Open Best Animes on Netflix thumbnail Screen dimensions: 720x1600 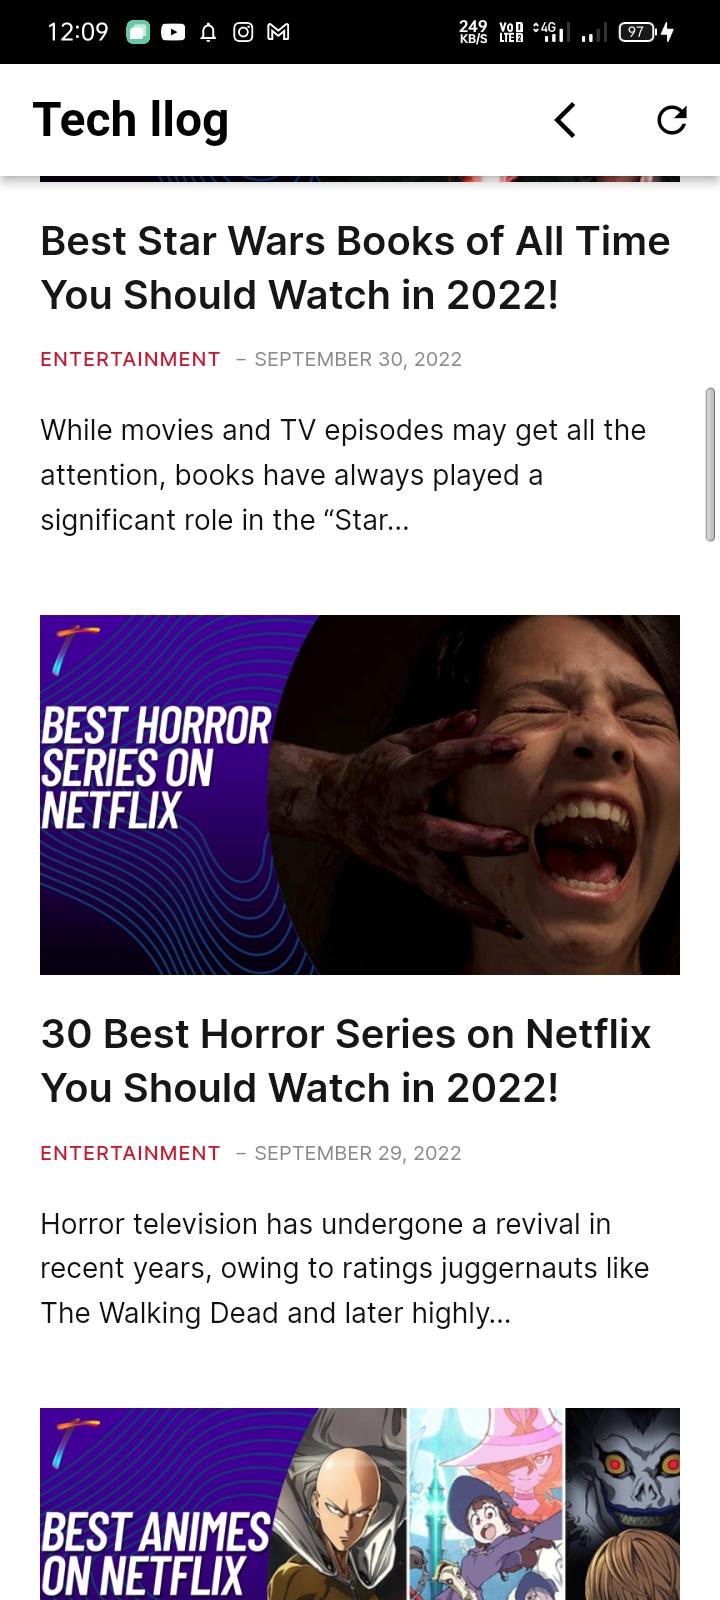coord(360,1504)
